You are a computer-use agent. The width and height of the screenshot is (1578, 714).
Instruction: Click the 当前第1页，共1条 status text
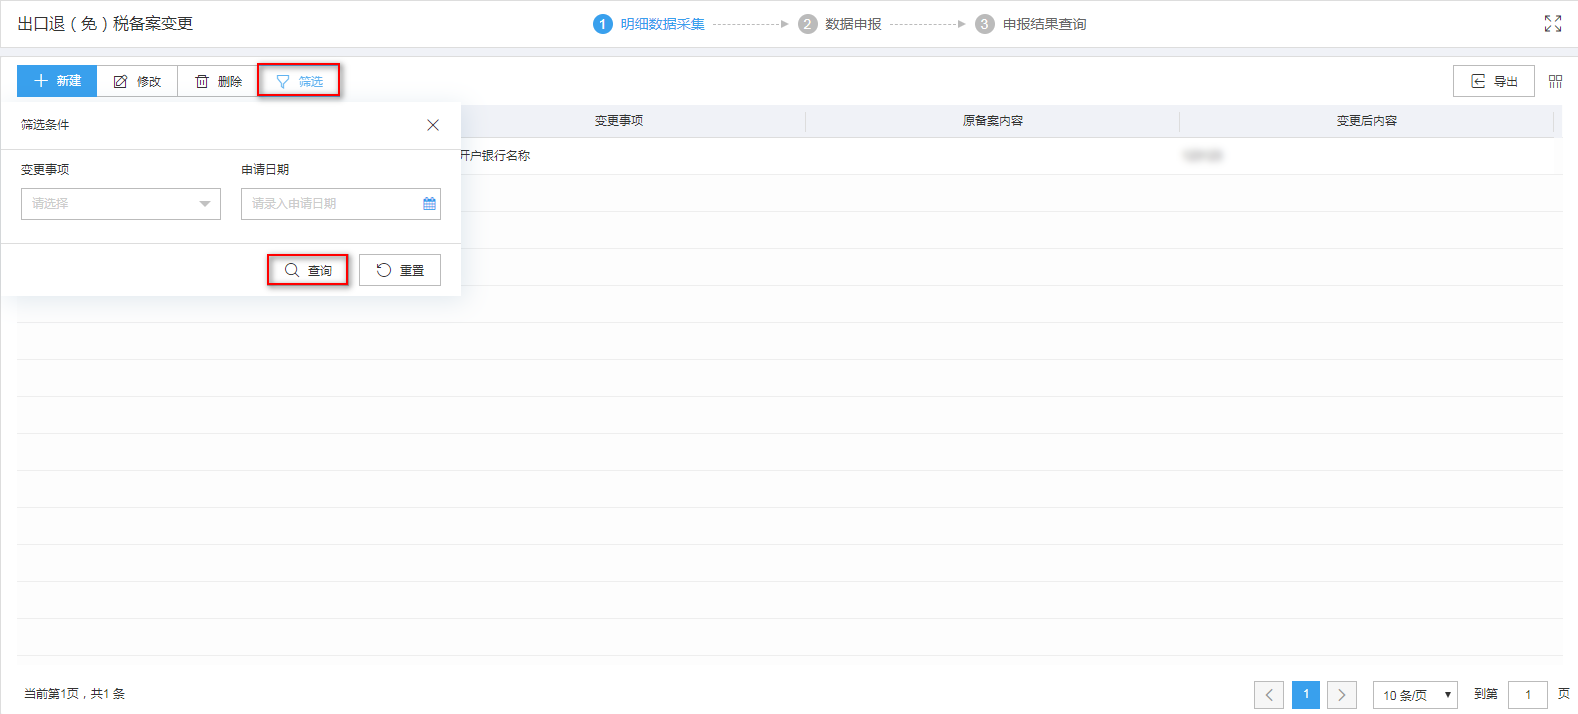(74, 694)
